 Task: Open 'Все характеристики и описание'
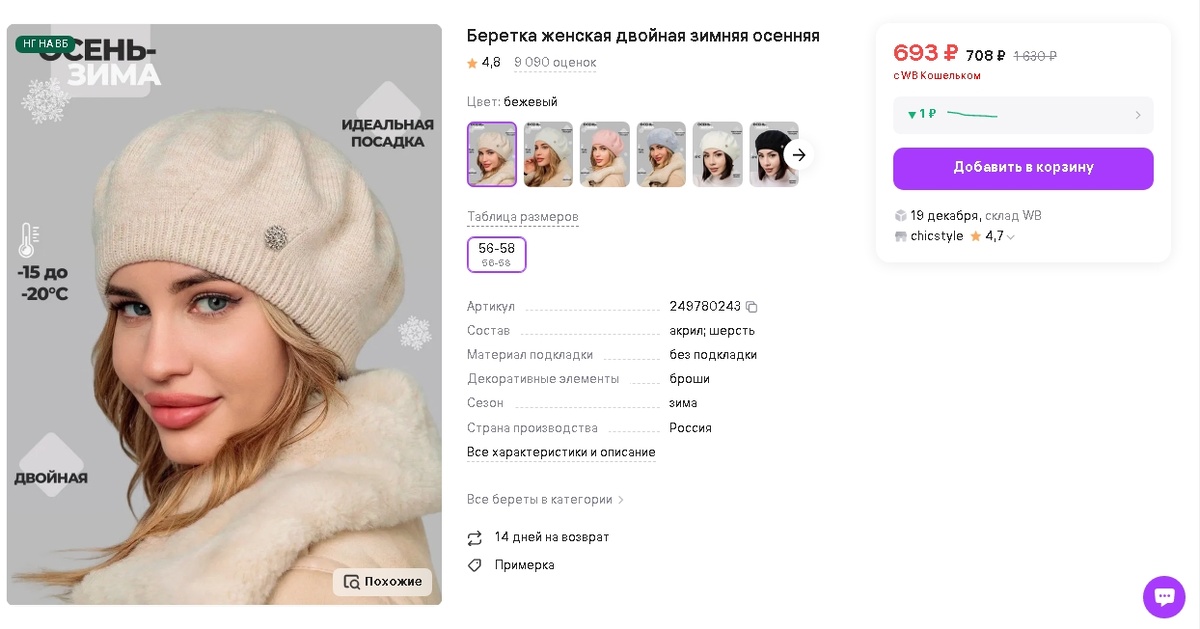coord(562,452)
